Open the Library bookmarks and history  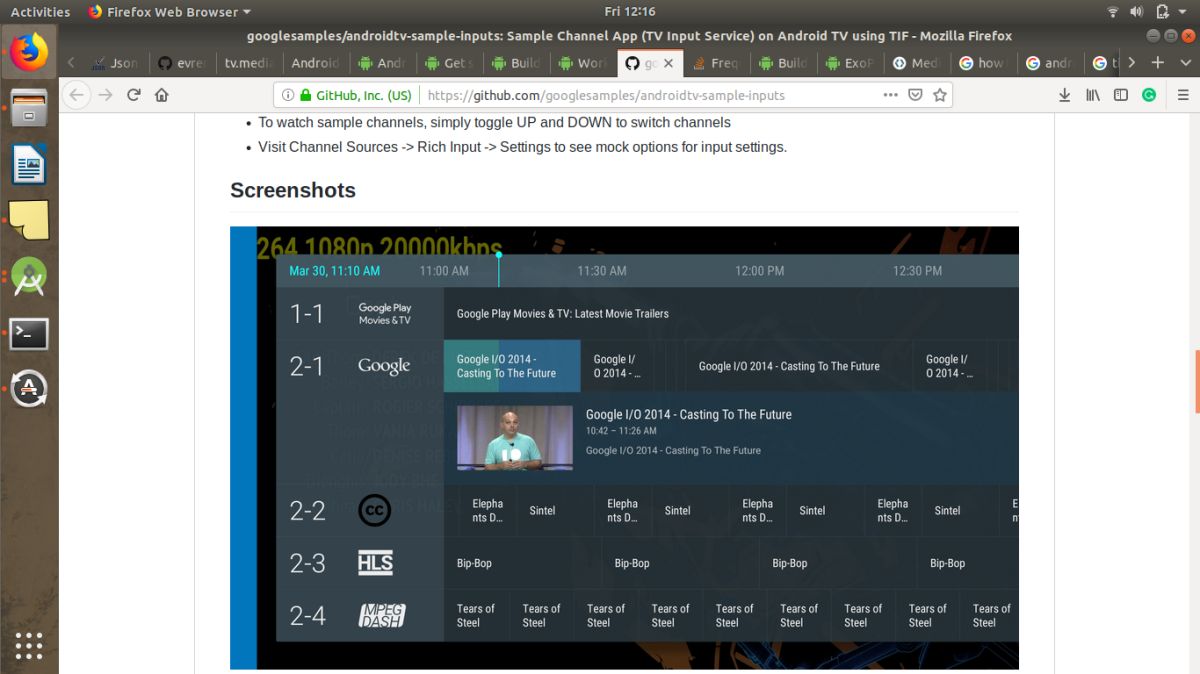click(1093, 95)
